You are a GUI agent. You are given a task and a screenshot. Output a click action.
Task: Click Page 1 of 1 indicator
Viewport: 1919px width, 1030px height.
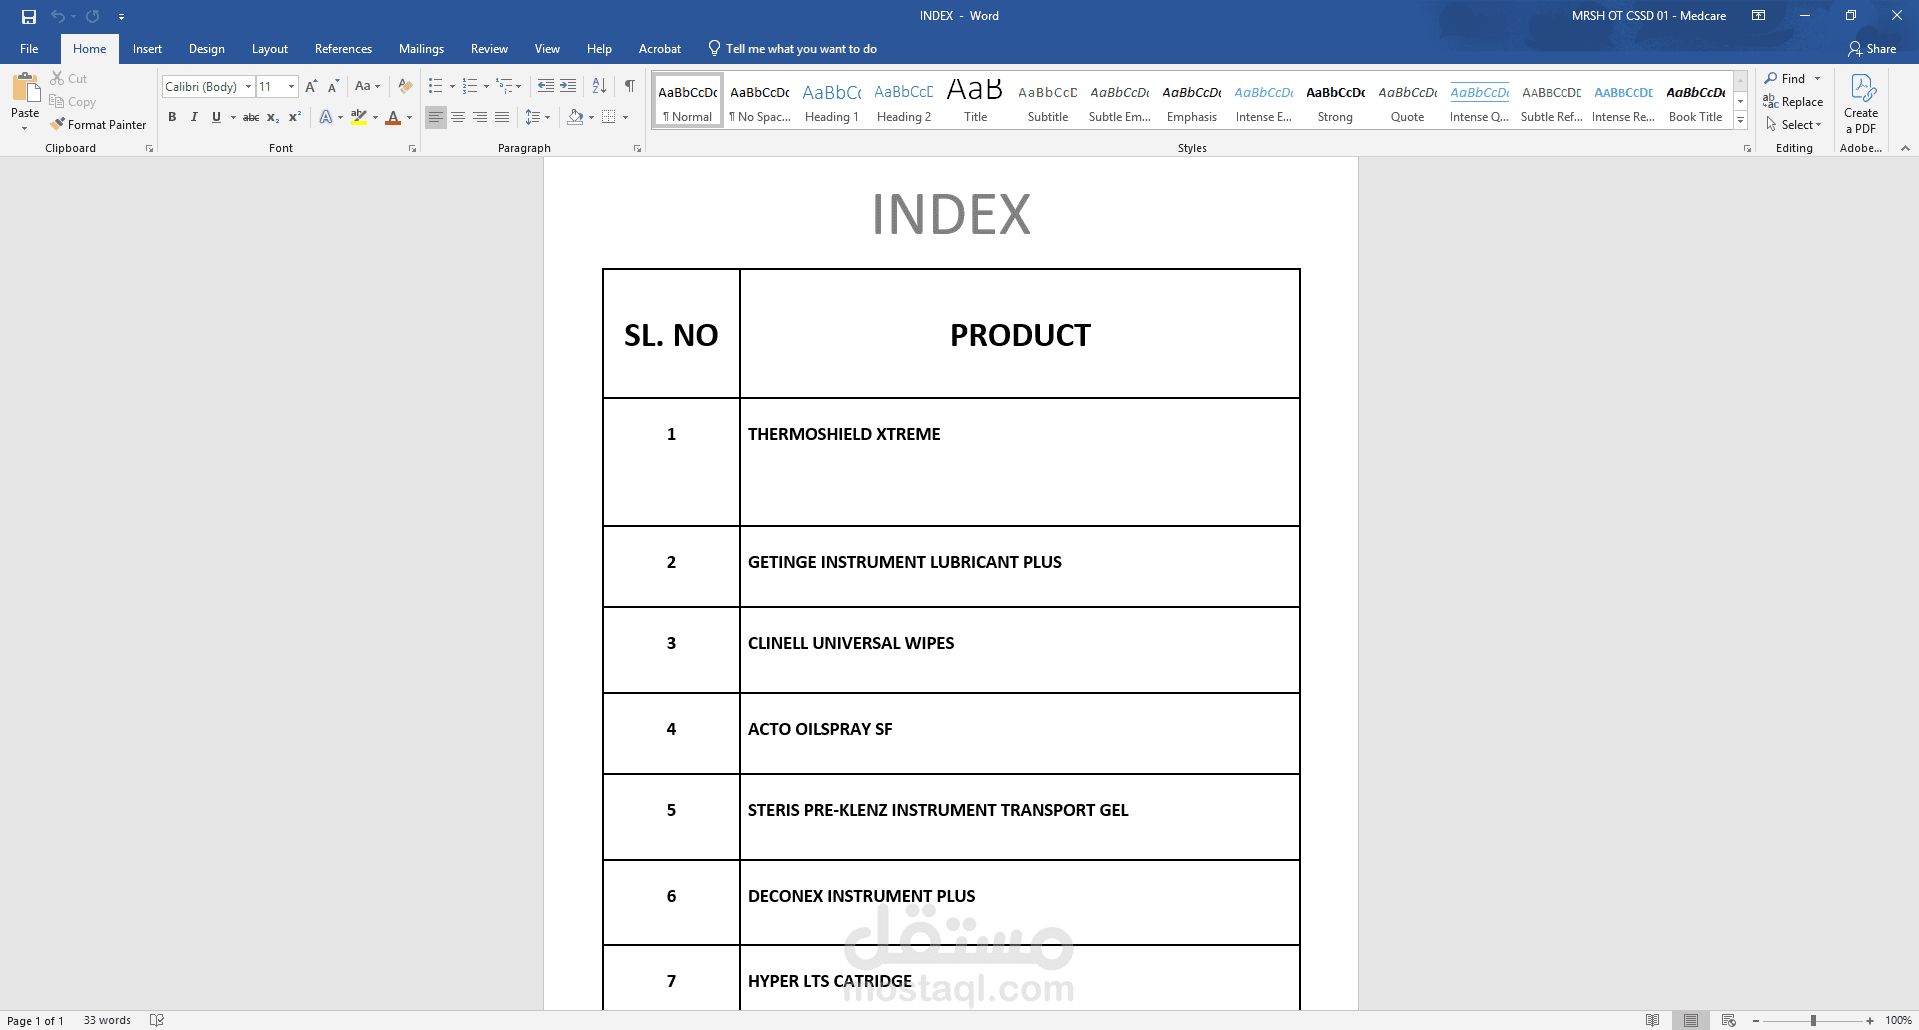tap(36, 1020)
